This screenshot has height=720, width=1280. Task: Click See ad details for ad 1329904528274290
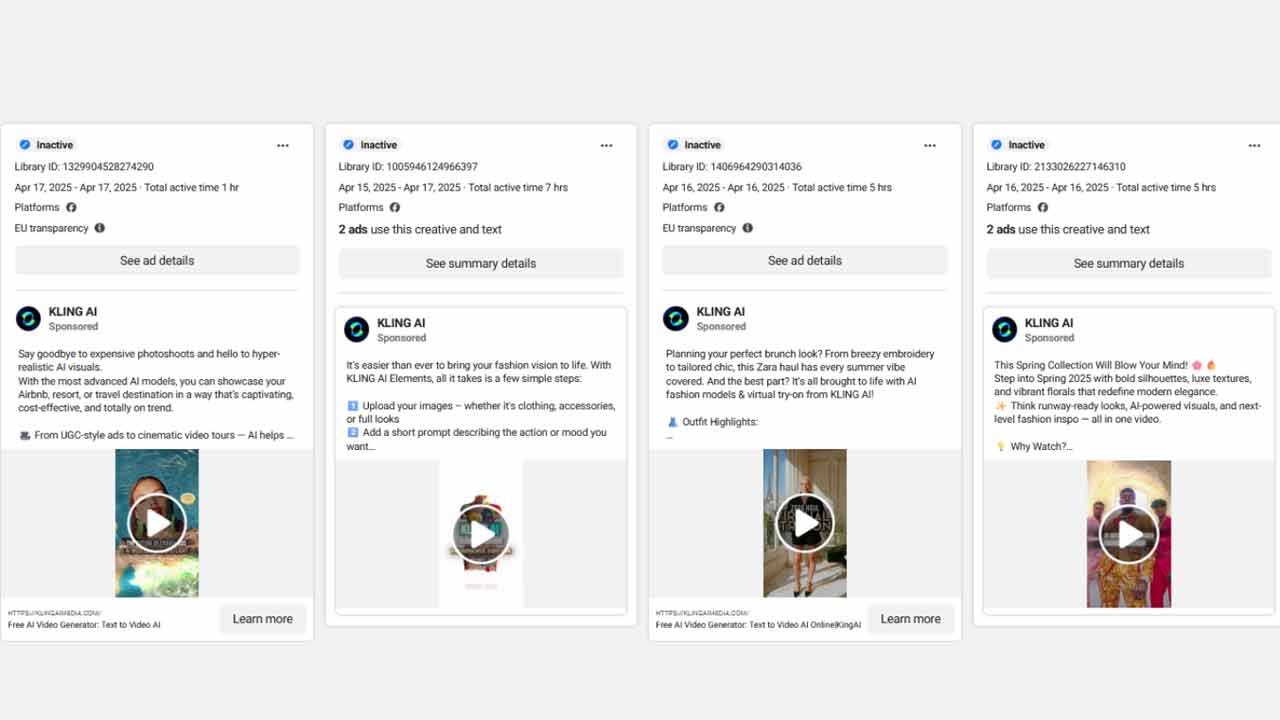(157, 261)
